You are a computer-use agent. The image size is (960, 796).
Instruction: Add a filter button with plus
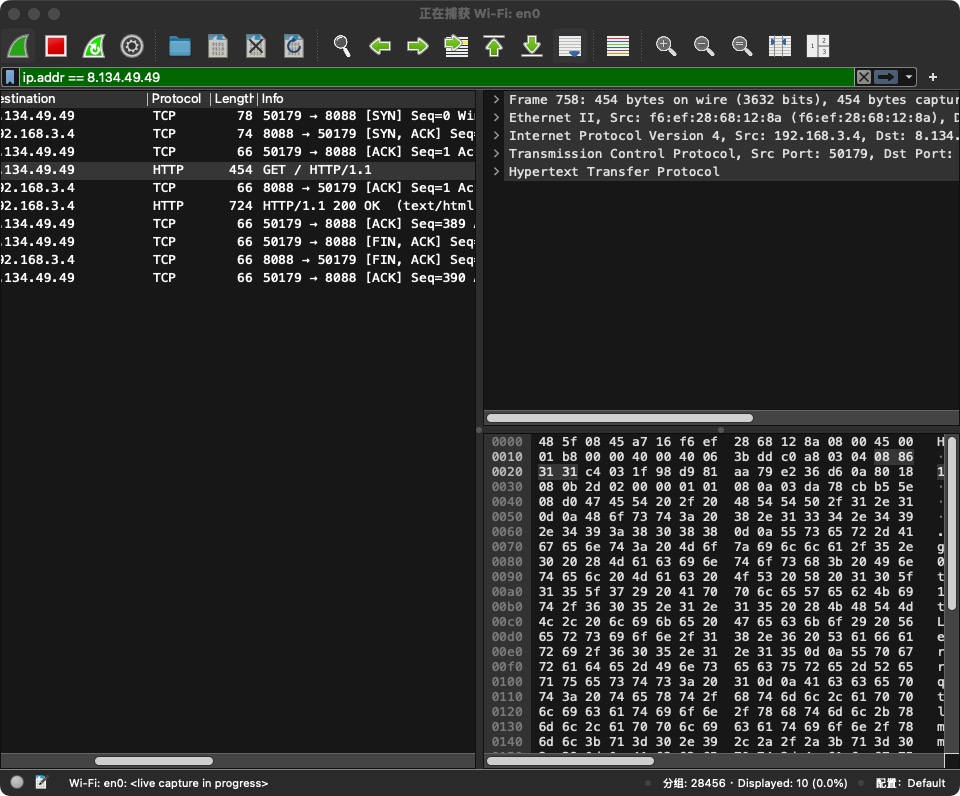pyautogui.click(x=932, y=77)
